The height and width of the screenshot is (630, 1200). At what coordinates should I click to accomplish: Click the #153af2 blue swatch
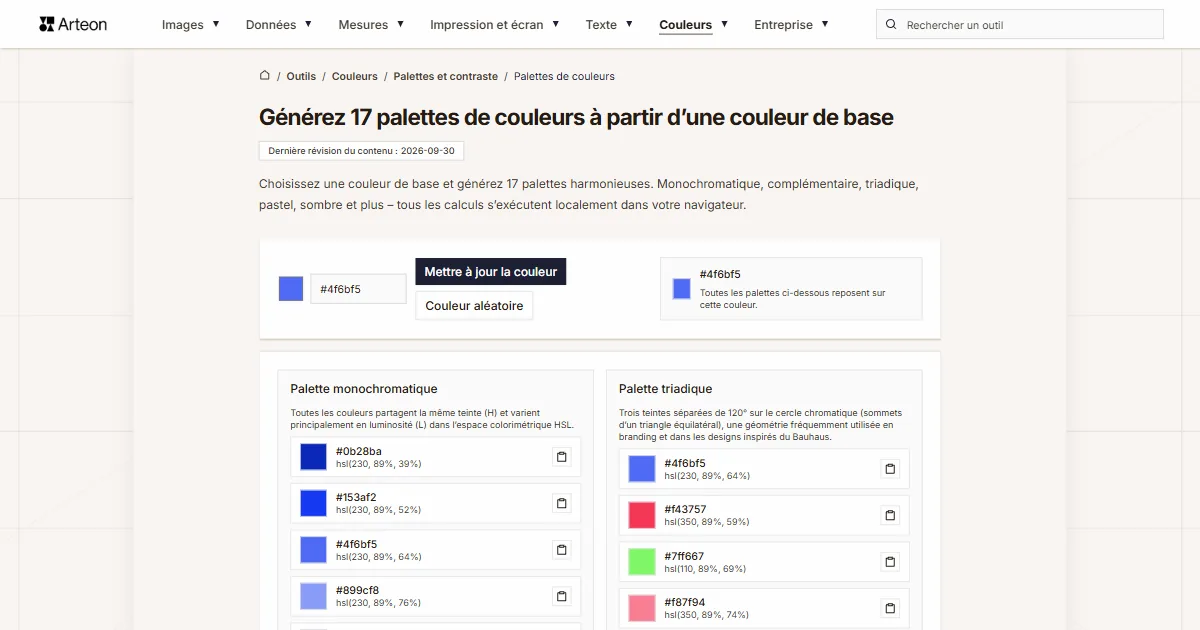[313, 503]
